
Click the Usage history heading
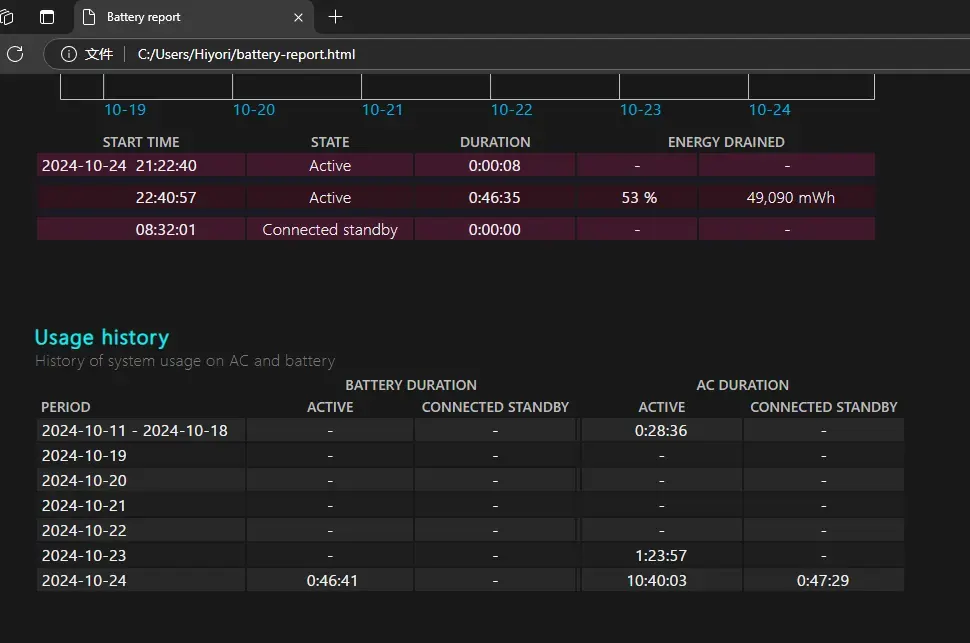coord(101,337)
